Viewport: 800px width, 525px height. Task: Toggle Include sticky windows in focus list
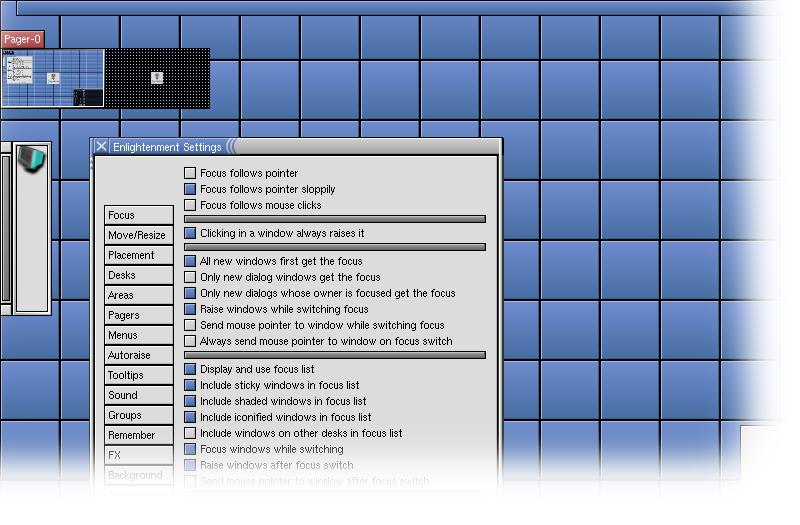tap(190, 385)
